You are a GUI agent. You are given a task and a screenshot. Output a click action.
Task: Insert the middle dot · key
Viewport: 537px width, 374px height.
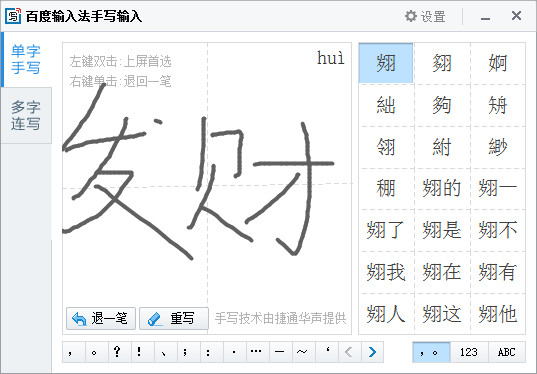(234, 352)
